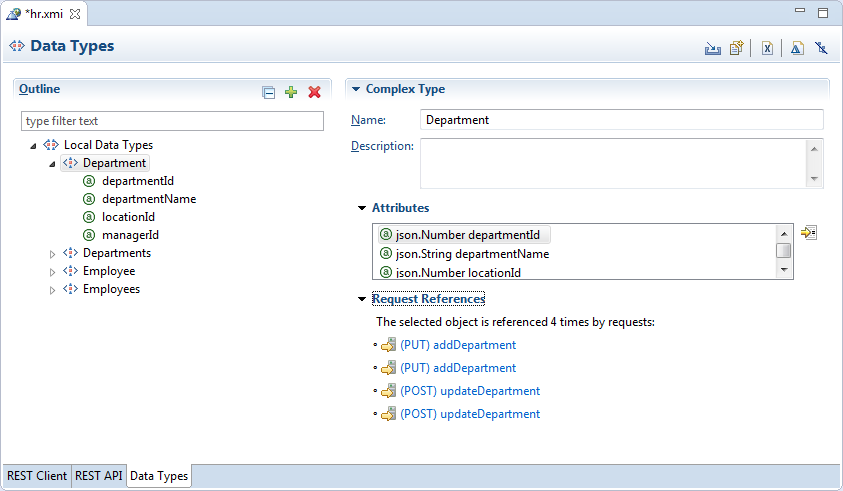
Task: Click the import icon in Data Types toolbar
Action: point(712,48)
